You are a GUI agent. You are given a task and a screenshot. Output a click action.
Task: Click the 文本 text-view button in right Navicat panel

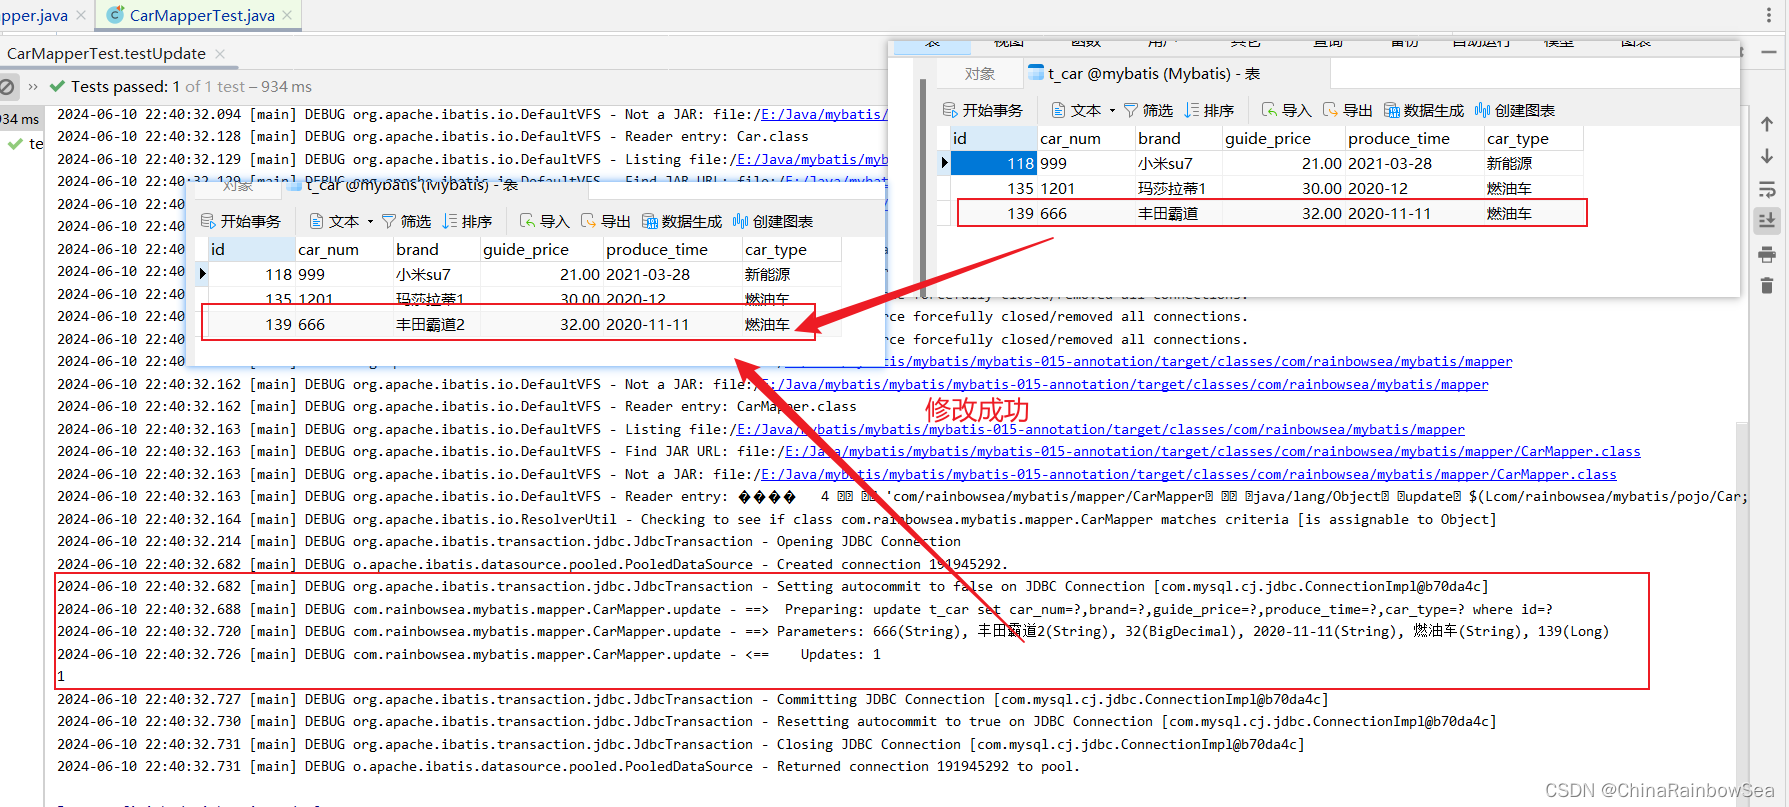1075,110
